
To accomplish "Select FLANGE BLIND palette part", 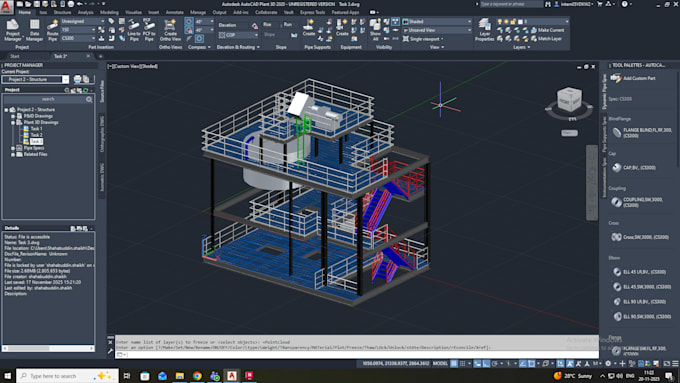I will 642,133.
